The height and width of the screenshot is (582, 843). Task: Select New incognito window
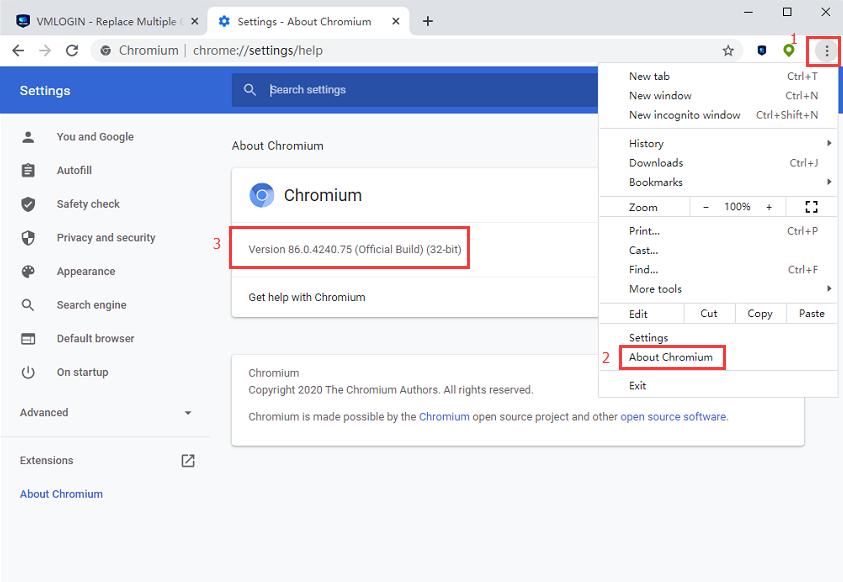718,115
